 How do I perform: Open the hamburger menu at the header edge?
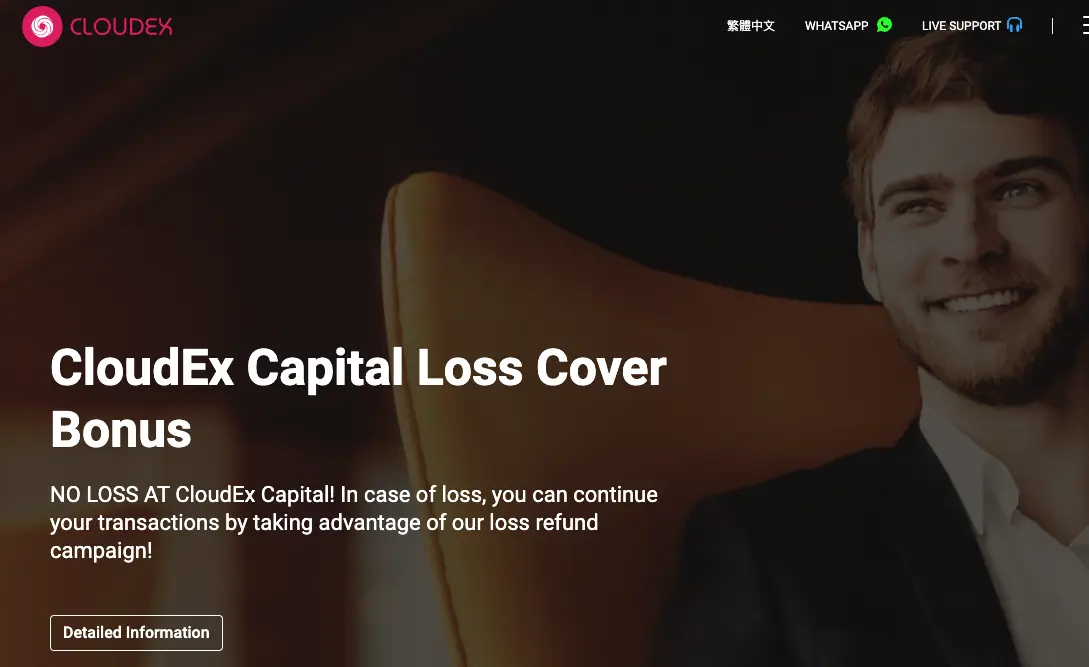1085,26
